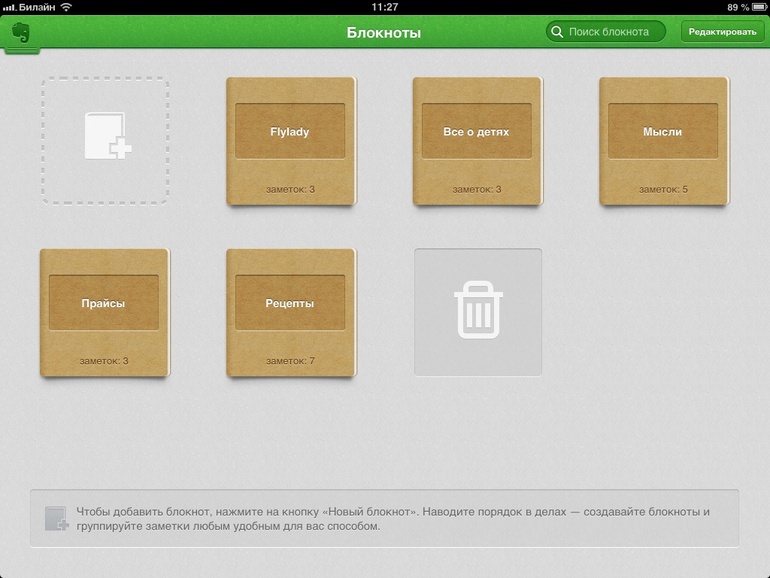770x578 pixels.
Task: Open the trash bin tile
Action: (478, 311)
